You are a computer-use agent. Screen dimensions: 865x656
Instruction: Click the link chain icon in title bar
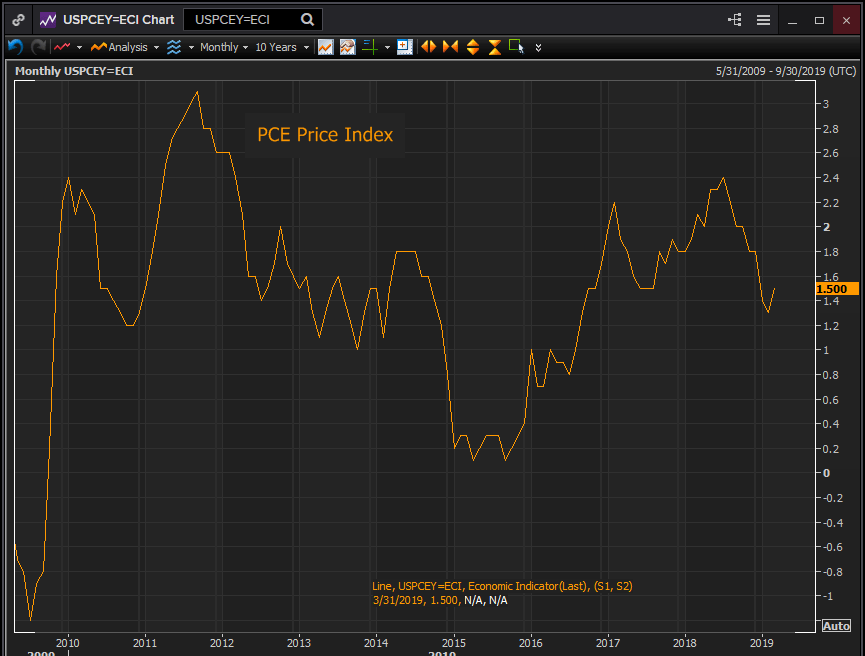click(18, 20)
